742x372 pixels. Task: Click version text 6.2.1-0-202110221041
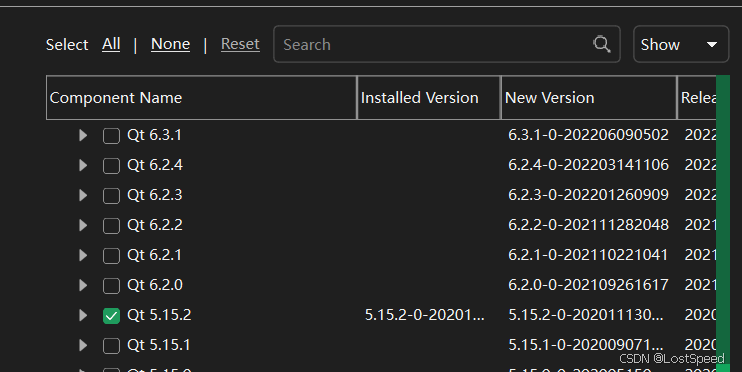tap(588, 255)
